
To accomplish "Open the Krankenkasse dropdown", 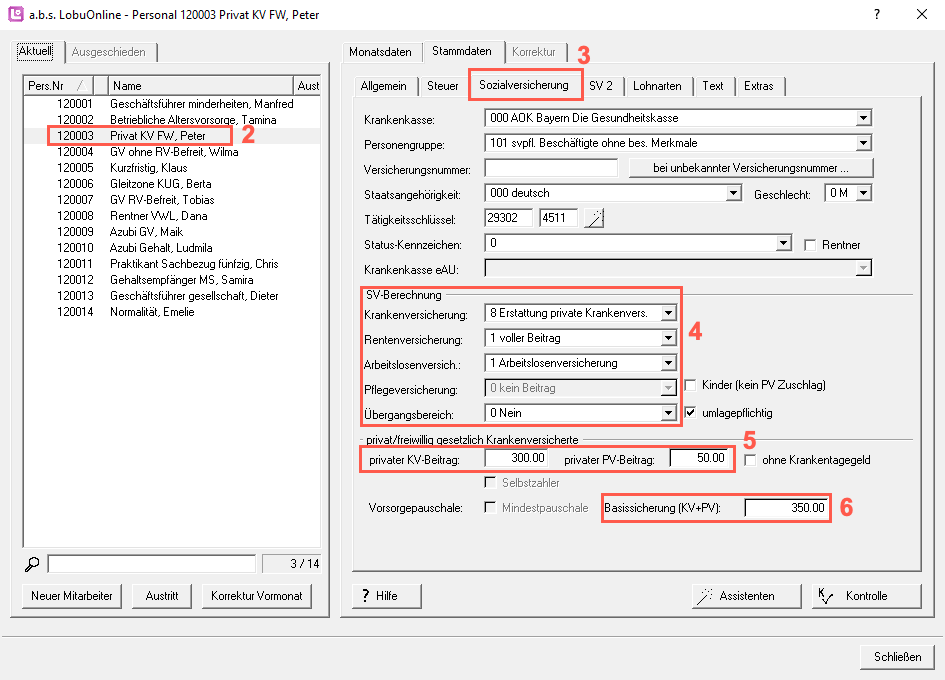I will click(x=864, y=118).
